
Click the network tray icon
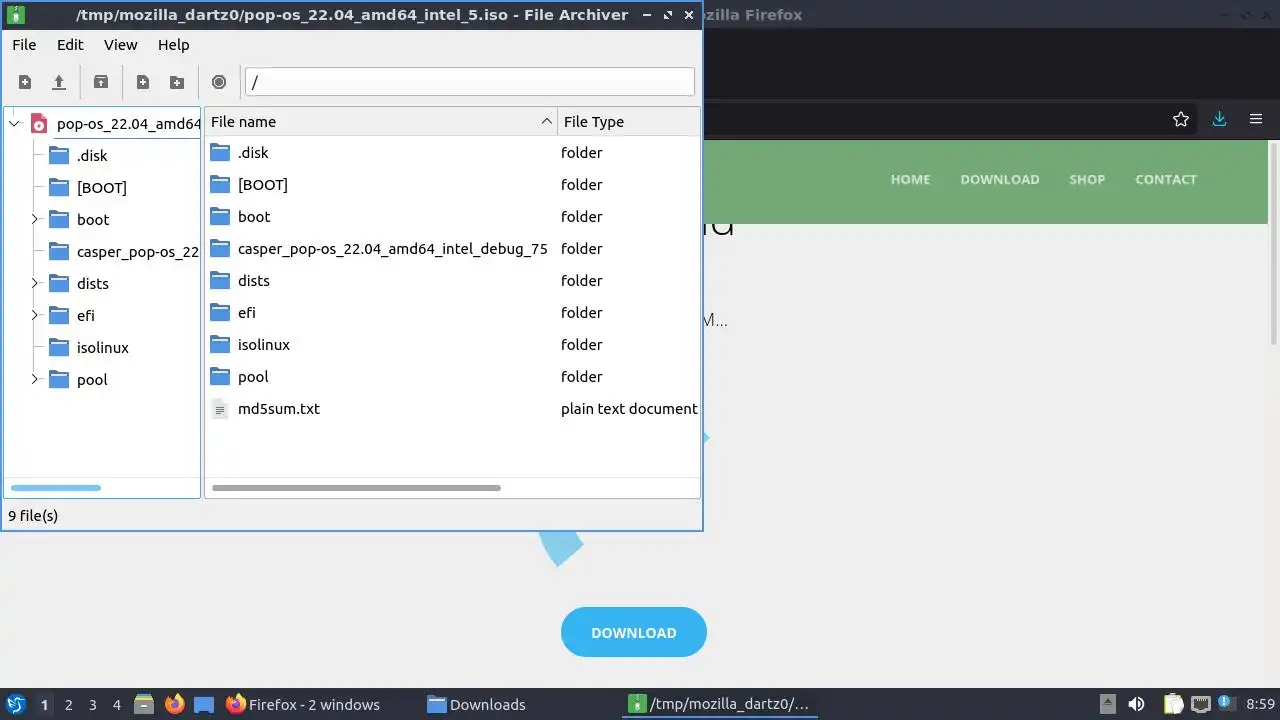click(x=1200, y=704)
